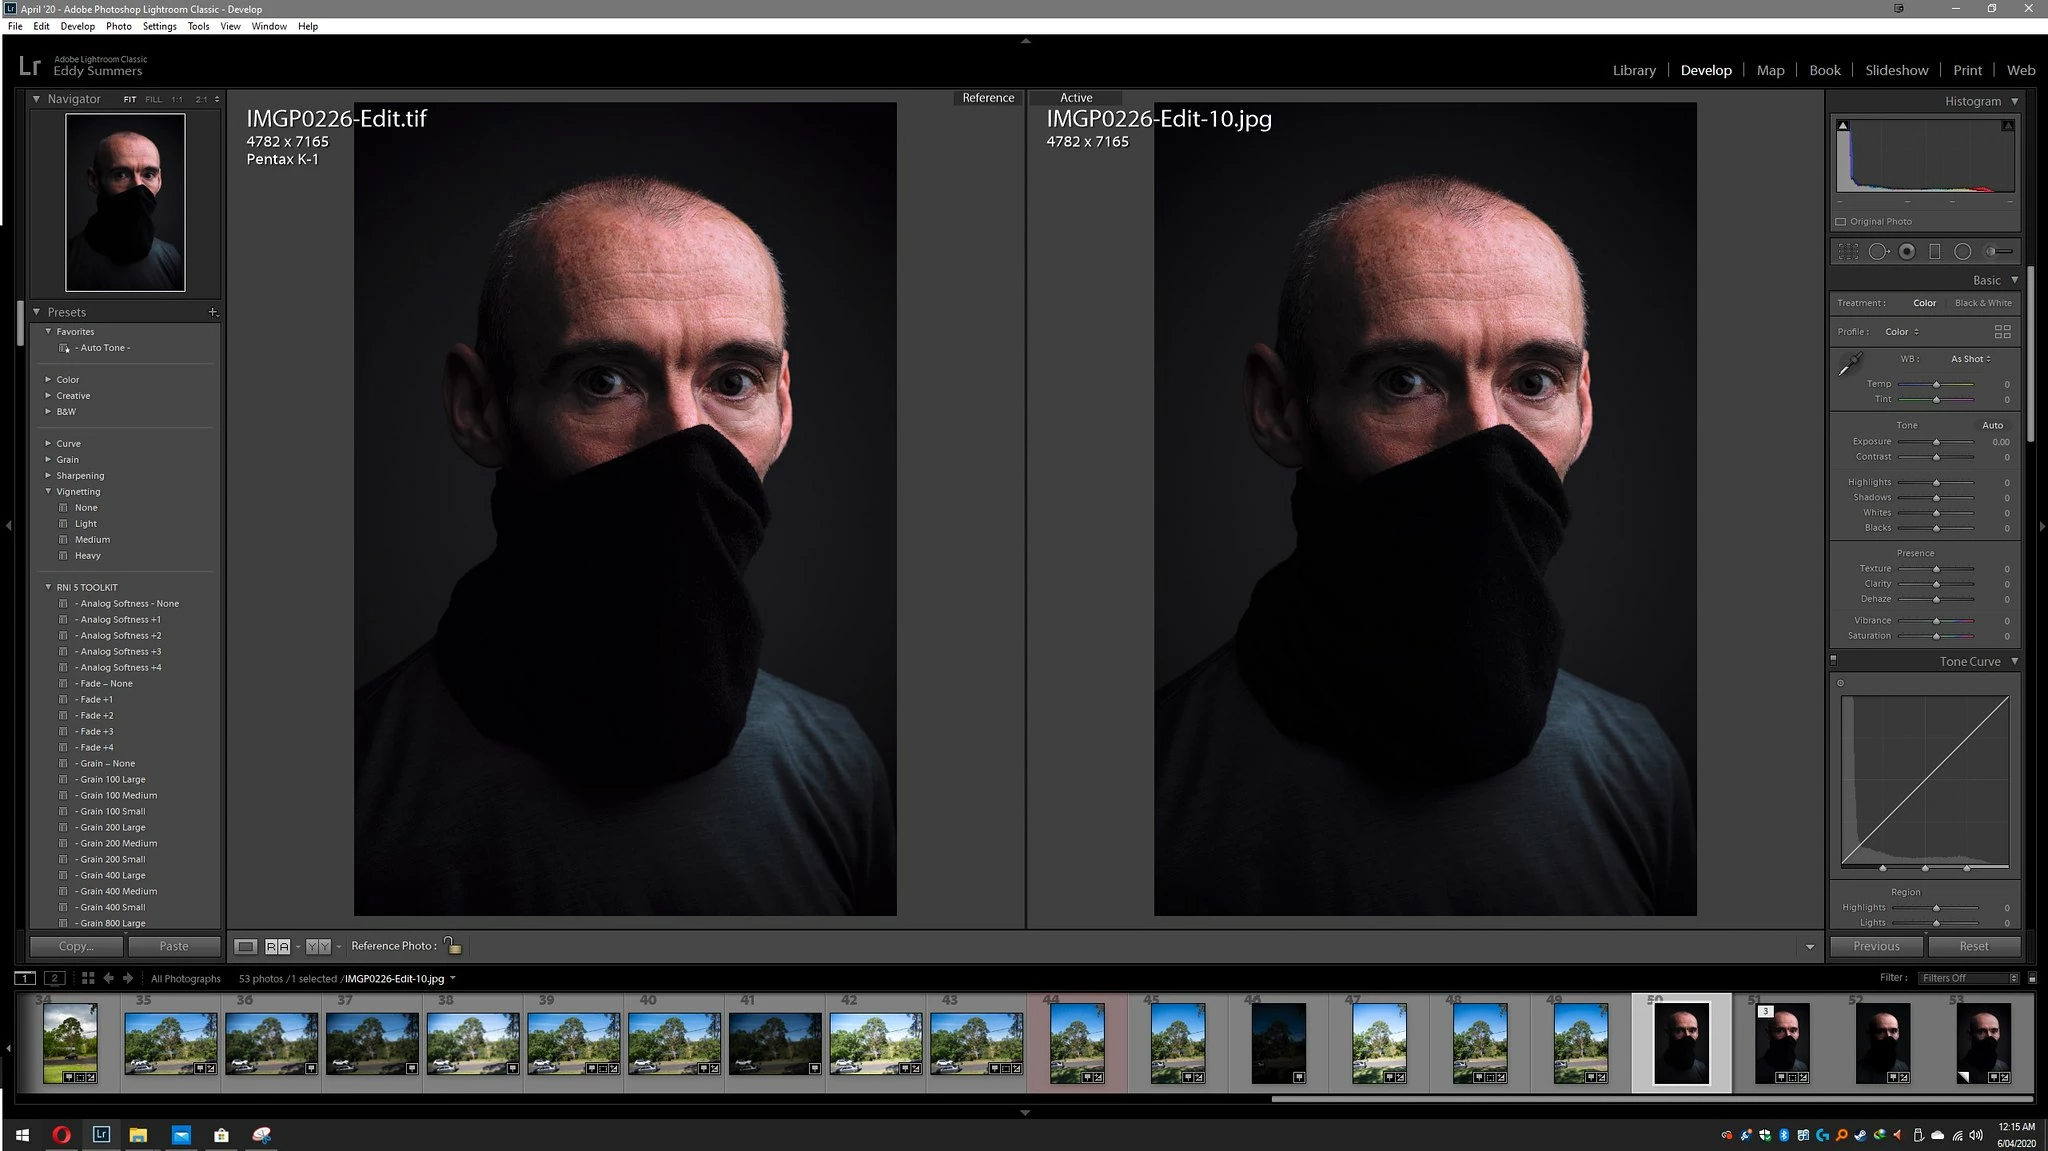Viewport: 2048px width, 1151px height.
Task: Open the Photo menu
Action: (x=118, y=26)
